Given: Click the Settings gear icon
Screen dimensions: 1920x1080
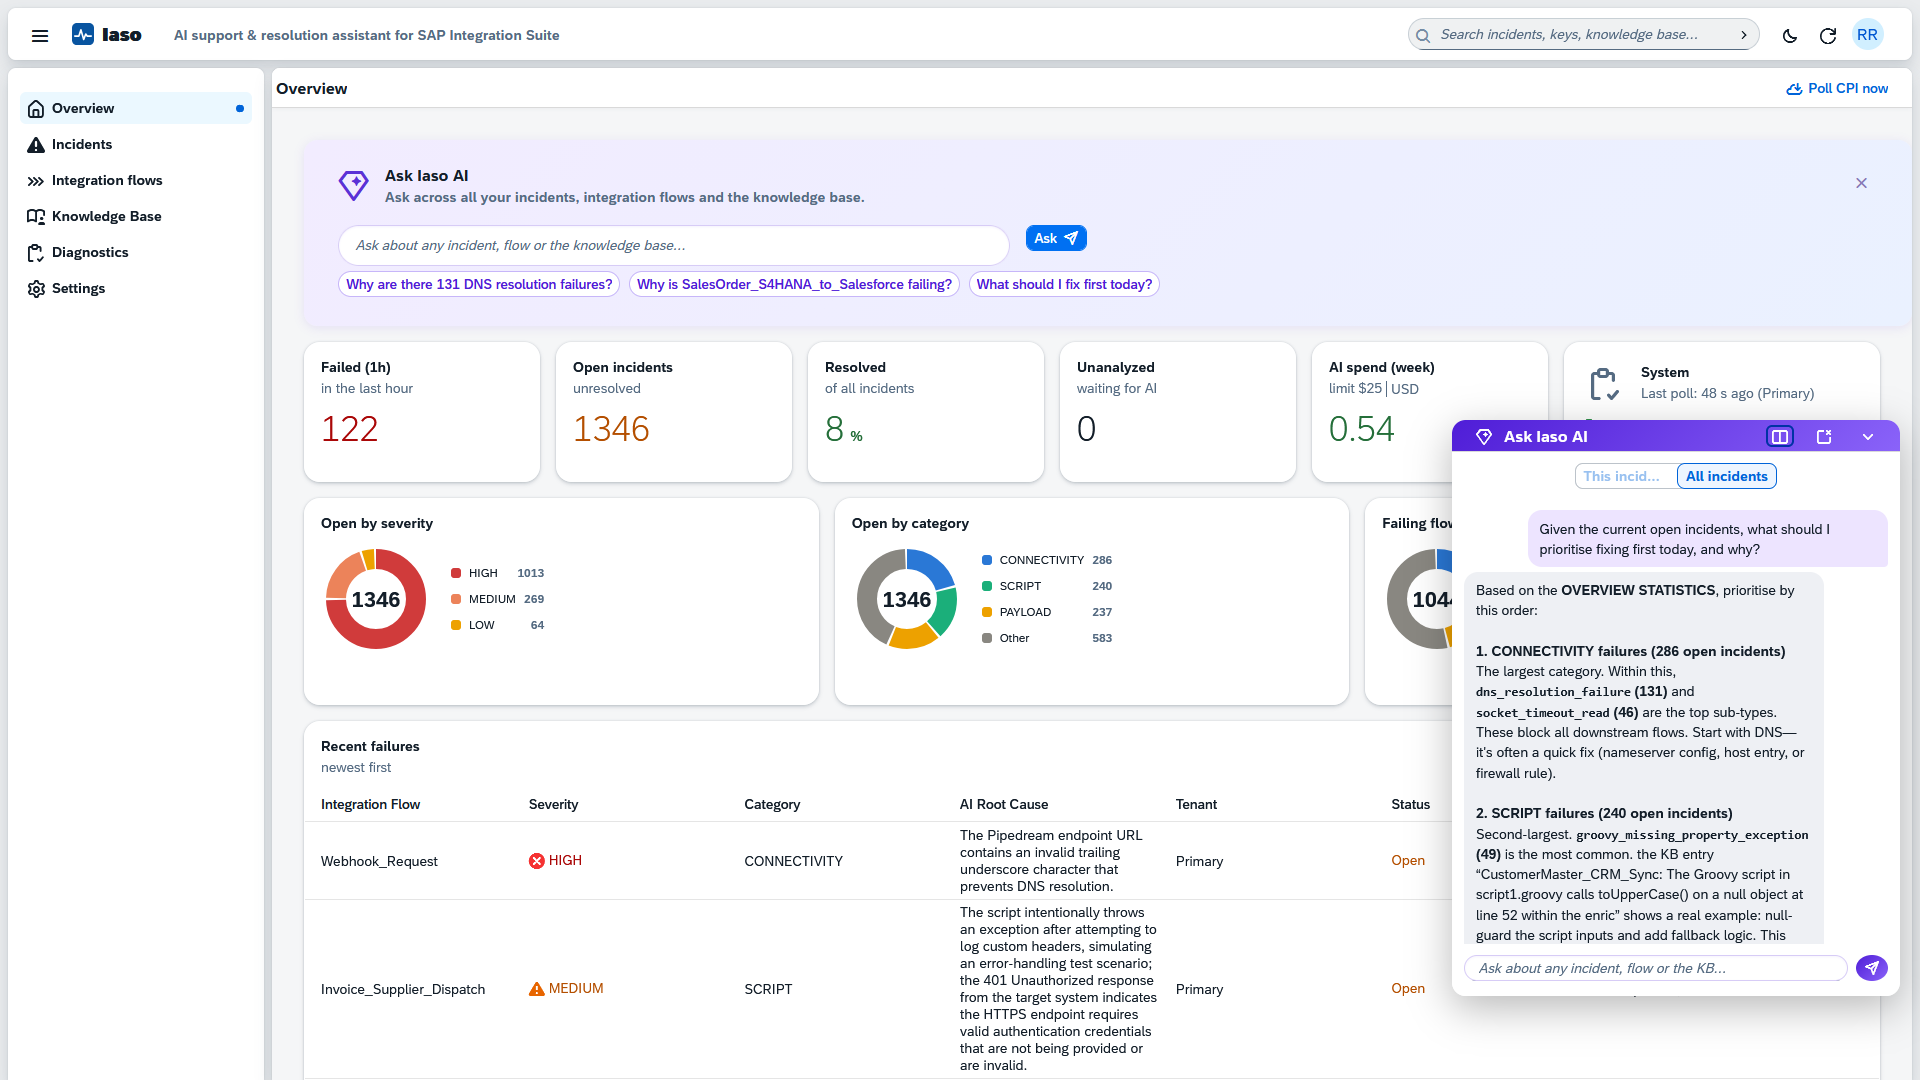Looking at the screenshot, I should tap(36, 288).
